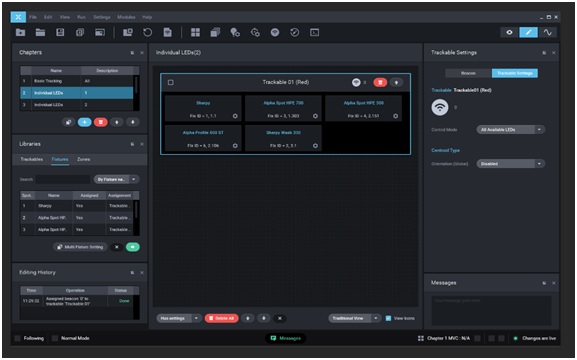Open the Orientation Disabled dropdown
Screen dimensions: 577x360
[510, 164]
